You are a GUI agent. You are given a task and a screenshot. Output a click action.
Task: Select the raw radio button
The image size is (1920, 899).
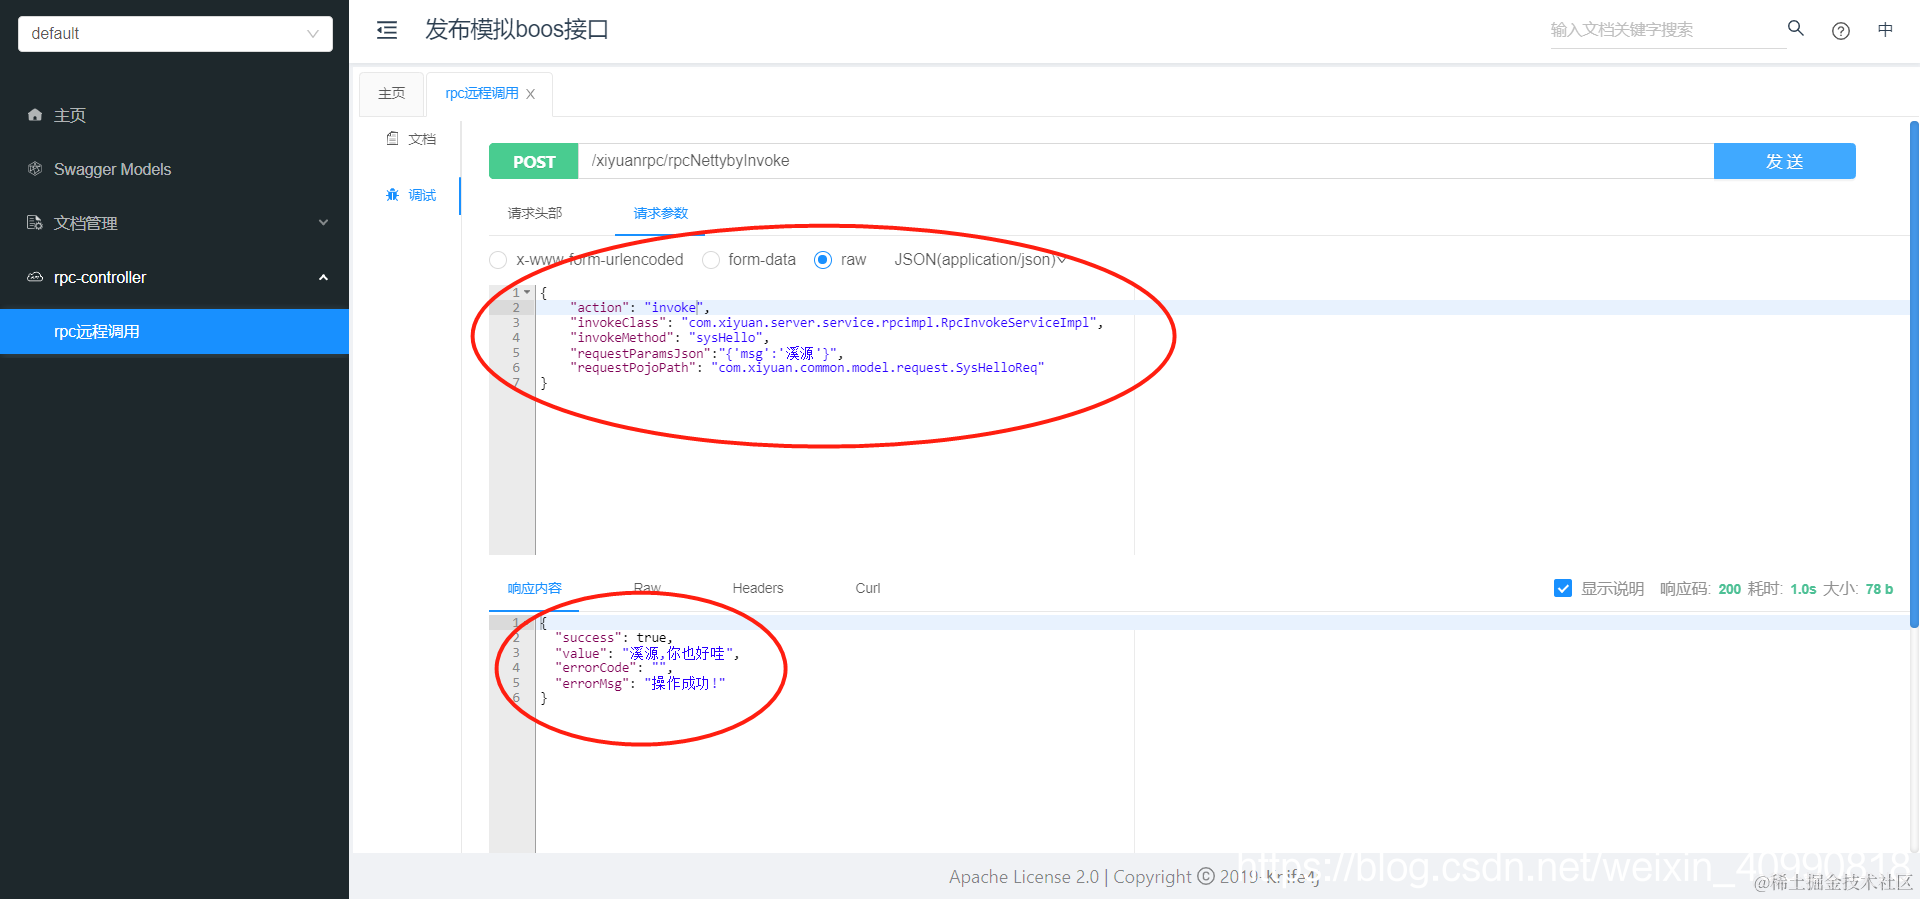pyautogui.click(x=823, y=260)
